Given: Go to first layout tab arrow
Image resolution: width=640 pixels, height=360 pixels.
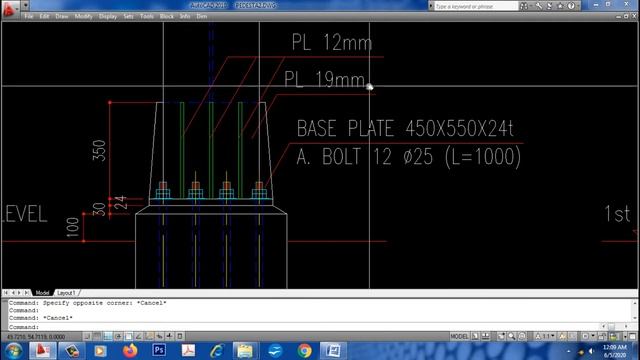Looking at the screenshot, I should tap(6, 293).
